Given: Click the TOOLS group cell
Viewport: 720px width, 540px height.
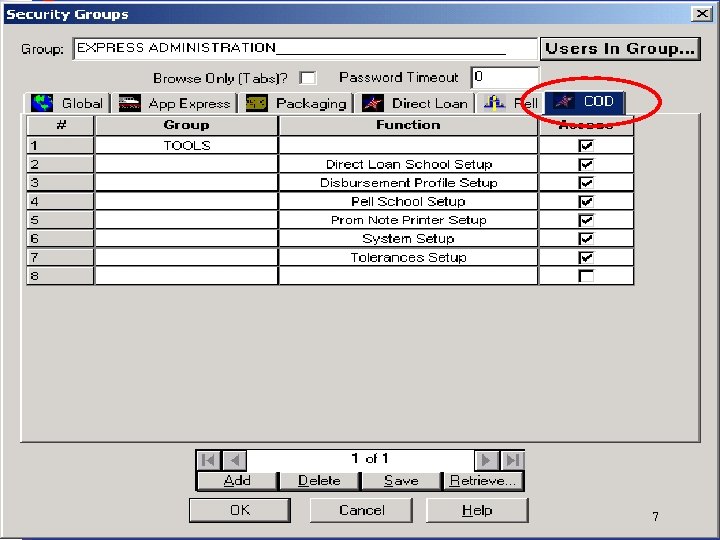Looking at the screenshot, I should click(186, 146).
